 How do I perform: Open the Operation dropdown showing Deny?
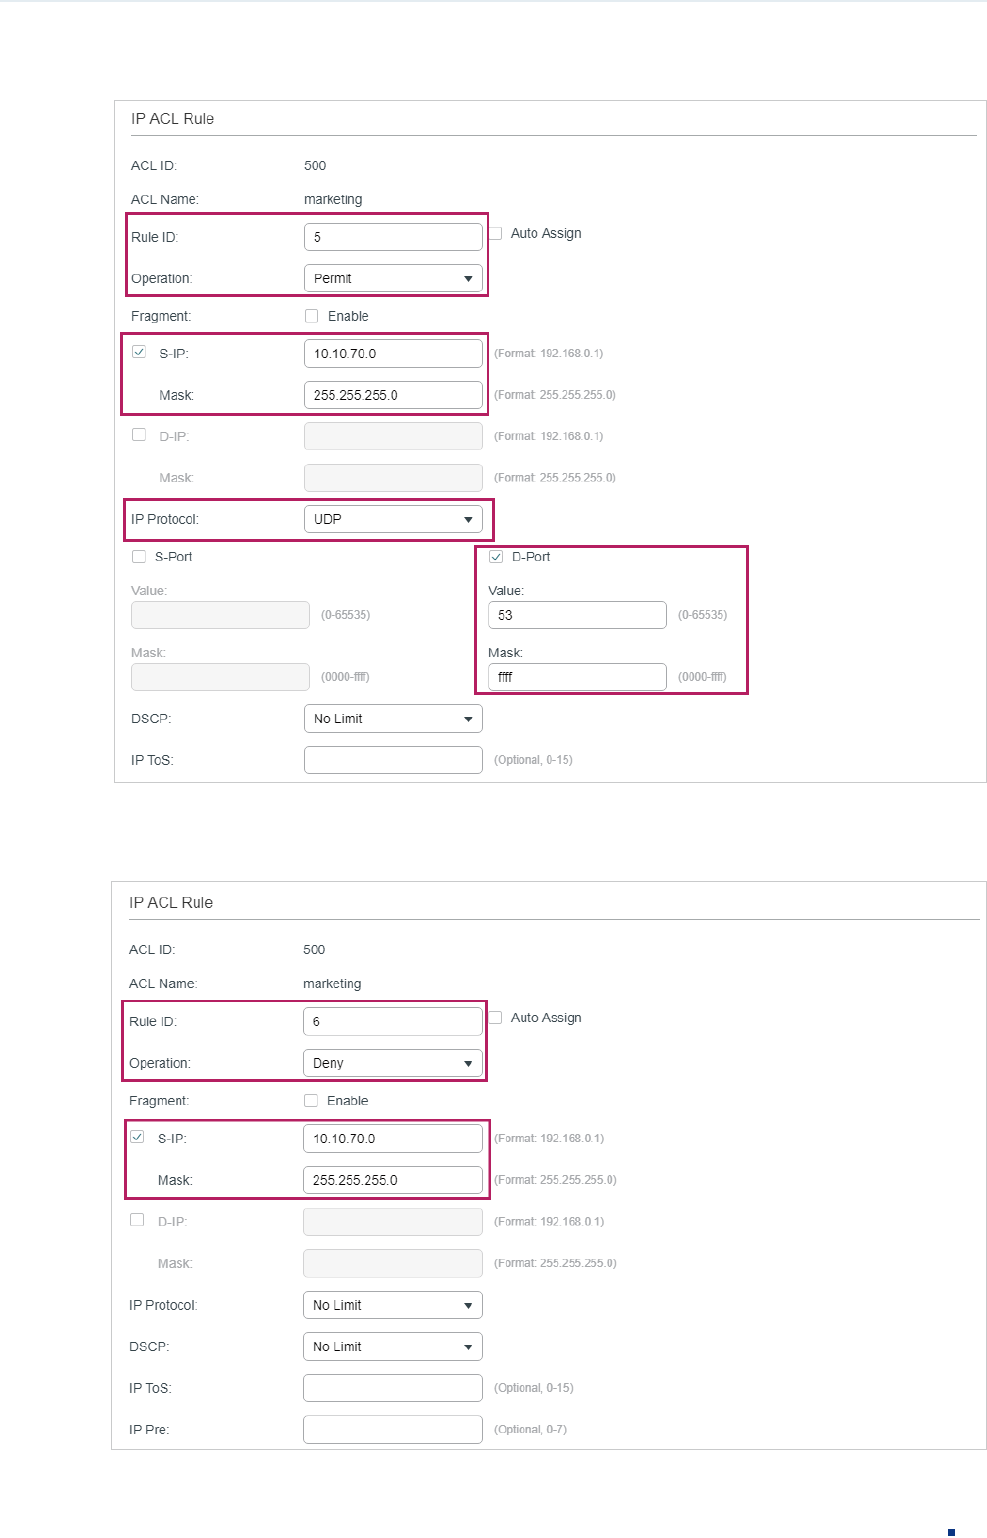(393, 1063)
